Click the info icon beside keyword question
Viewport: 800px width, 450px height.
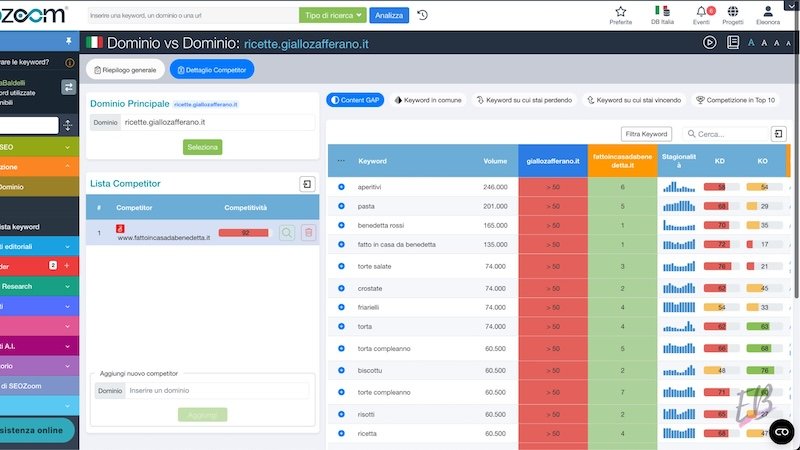tap(69, 63)
